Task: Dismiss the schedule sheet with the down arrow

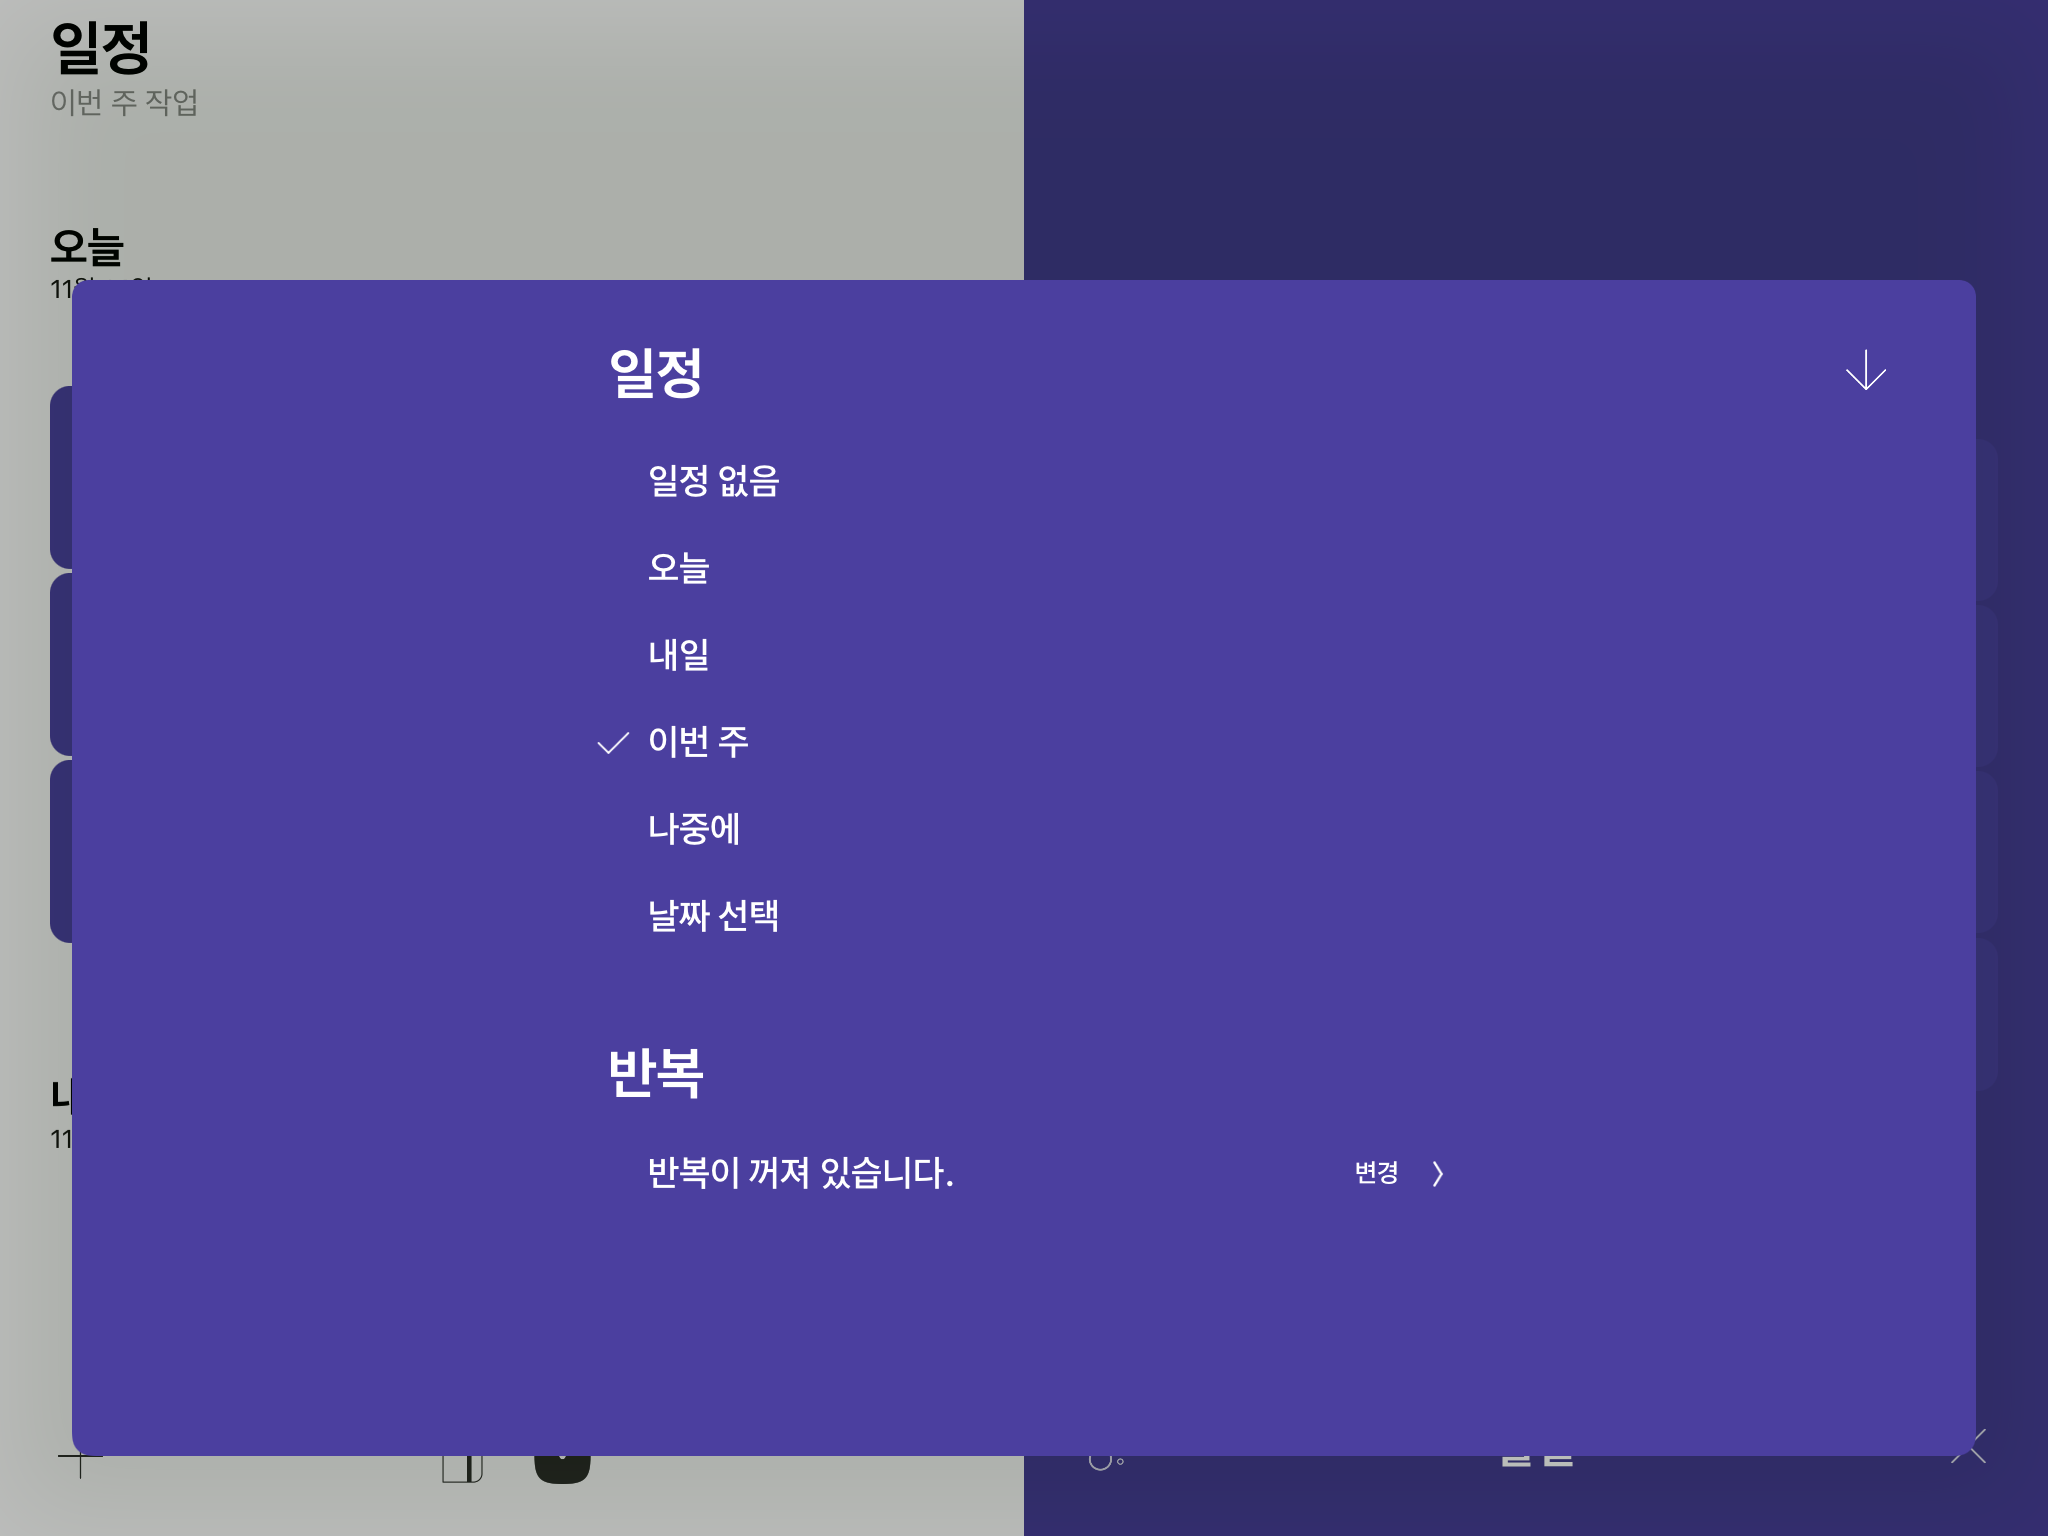Action: 1865,370
